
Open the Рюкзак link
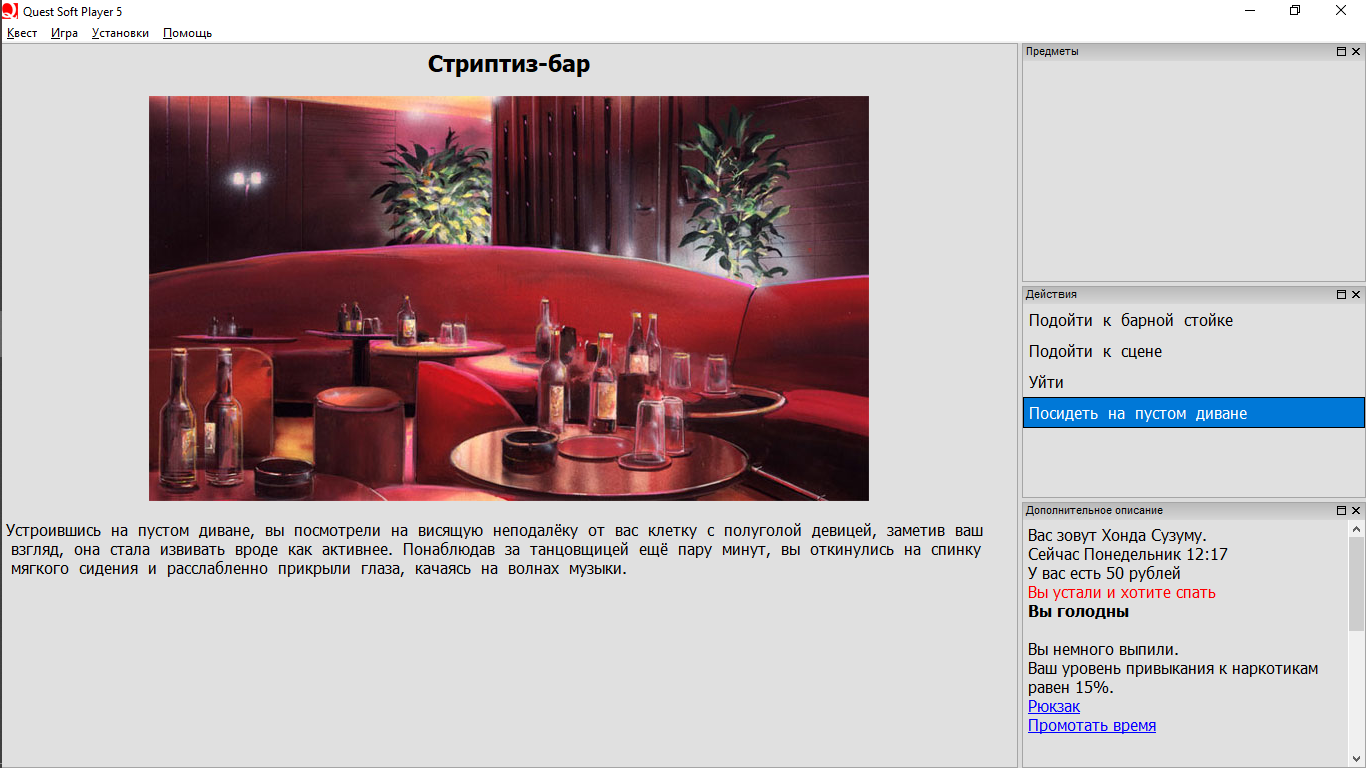tap(1054, 706)
